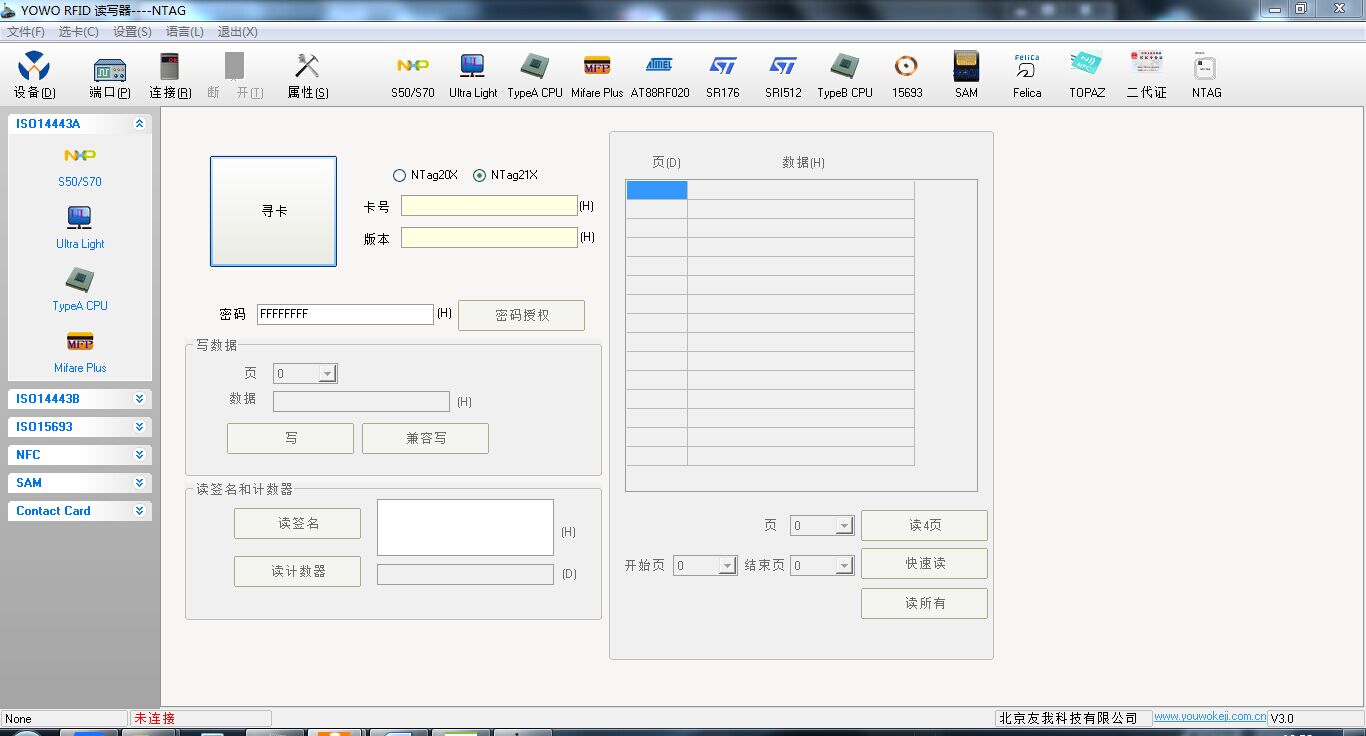Open the 开始页 start page dropdown

tap(728, 566)
